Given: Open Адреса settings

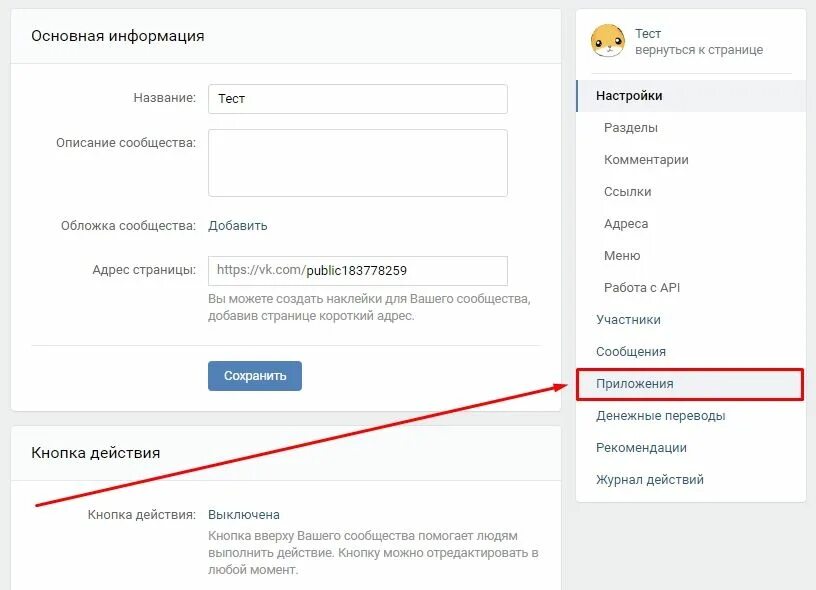Looking at the screenshot, I should [626, 224].
